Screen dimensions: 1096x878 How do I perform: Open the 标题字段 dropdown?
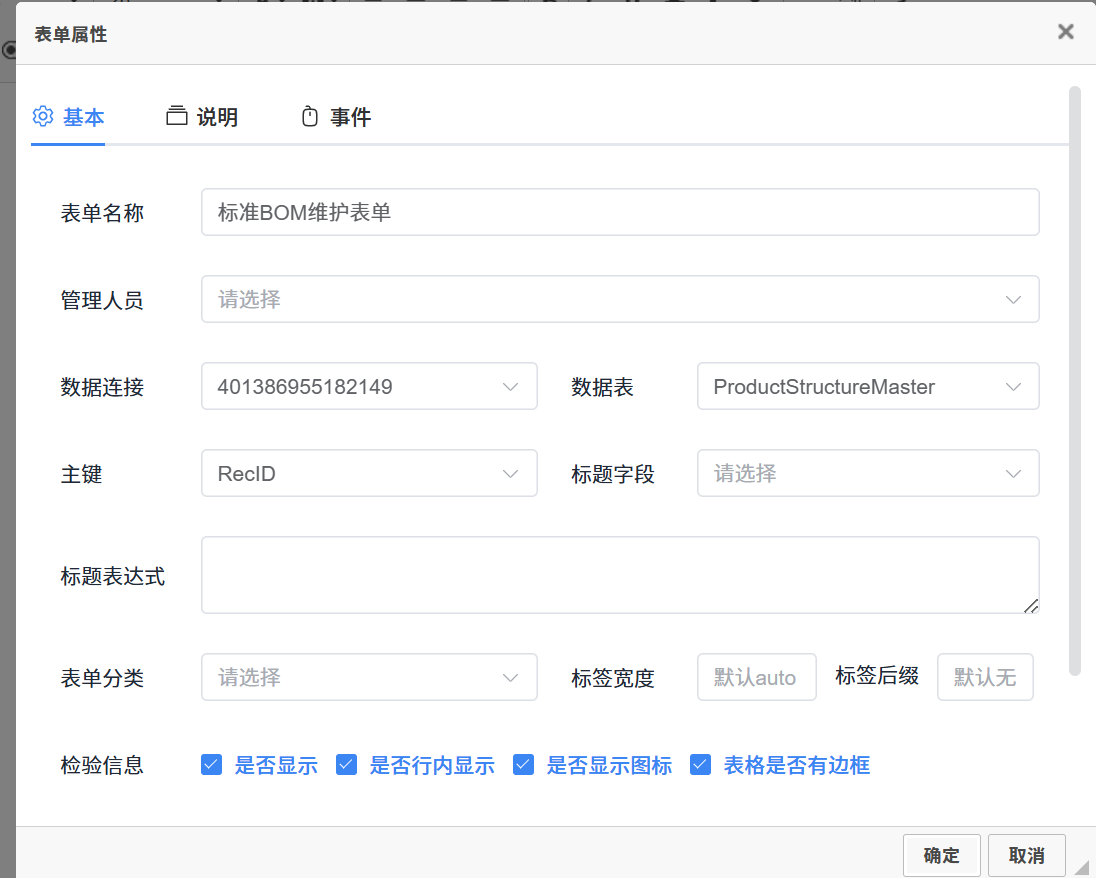[867, 473]
